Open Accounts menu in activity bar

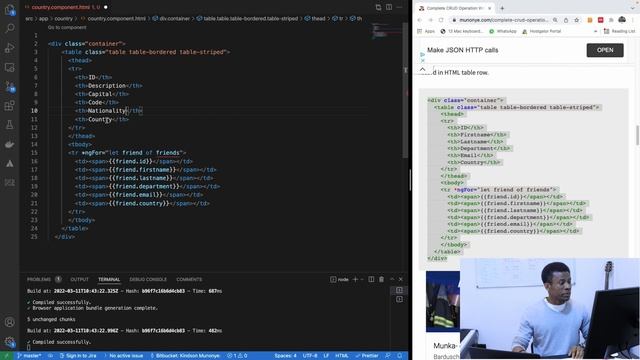tap(9, 322)
